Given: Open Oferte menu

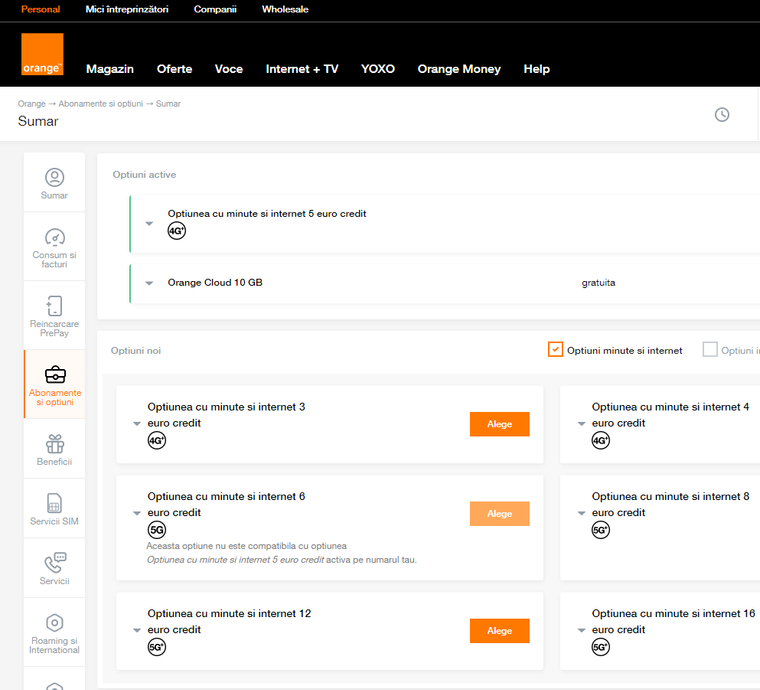Looking at the screenshot, I should [x=174, y=69].
